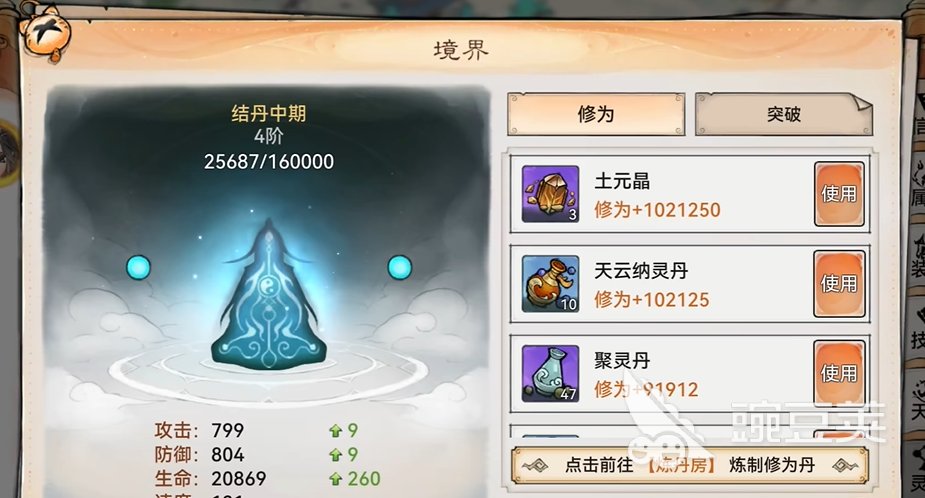Open the 突破 tab
Screen dimensions: 925x498
pyautogui.click(x=783, y=114)
